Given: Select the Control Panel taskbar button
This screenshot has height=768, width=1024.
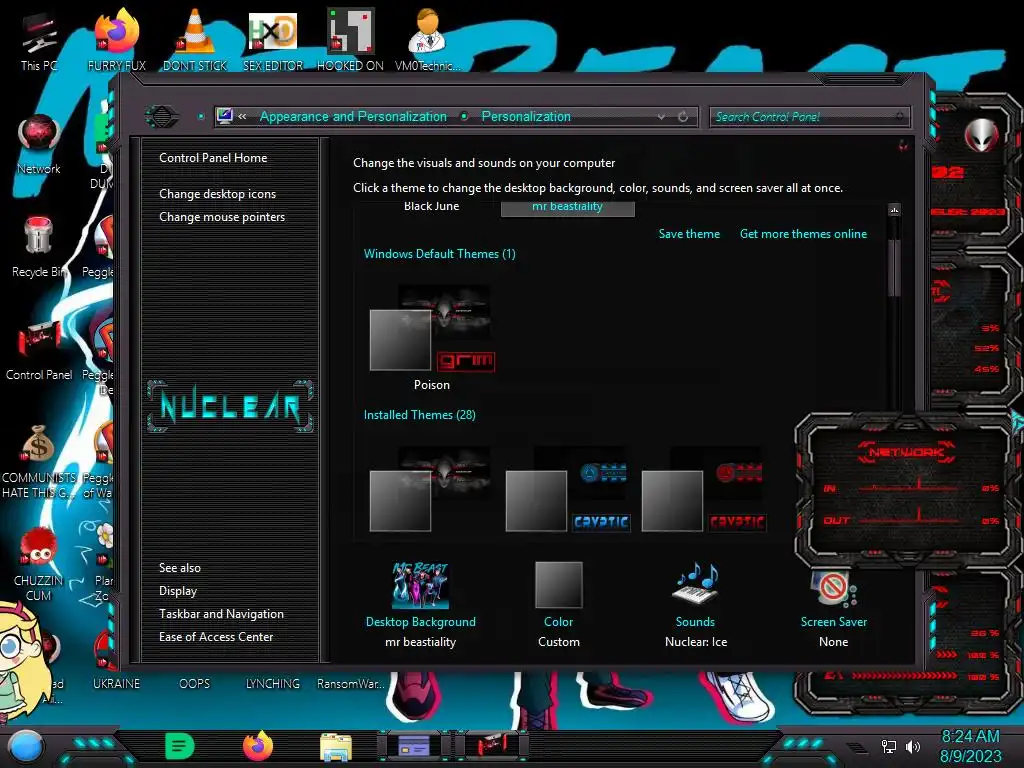Looking at the screenshot, I should coord(492,746).
